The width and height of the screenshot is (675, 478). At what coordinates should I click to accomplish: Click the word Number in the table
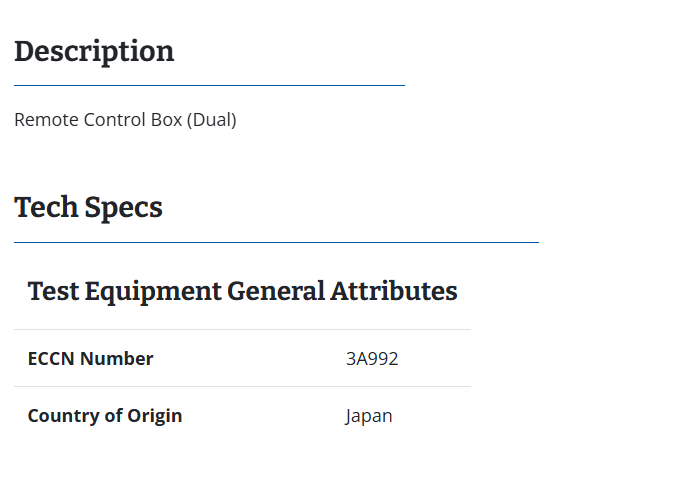tap(116, 359)
